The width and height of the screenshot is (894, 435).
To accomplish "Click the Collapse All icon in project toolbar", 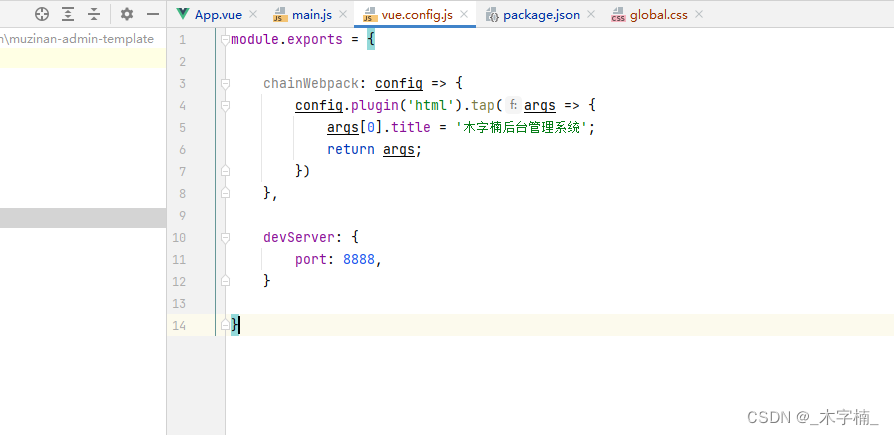I will (94, 14).
